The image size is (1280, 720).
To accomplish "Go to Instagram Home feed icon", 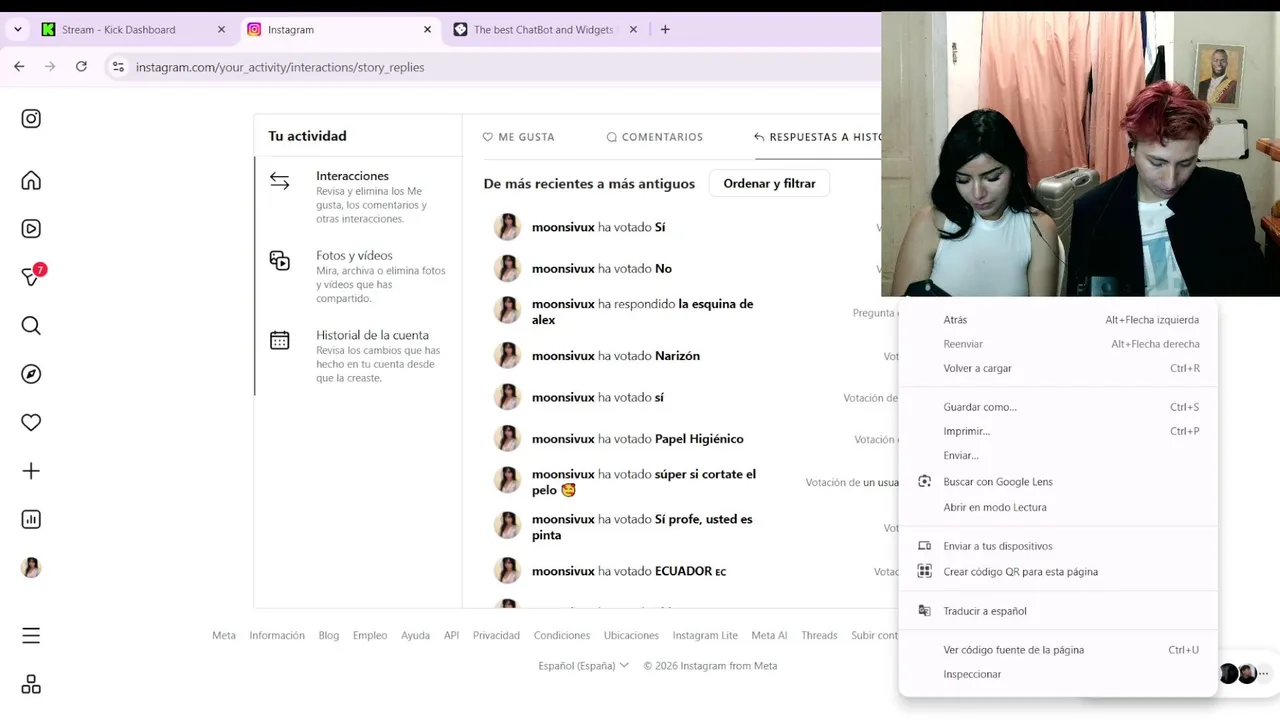I will (x=31, y=181).
